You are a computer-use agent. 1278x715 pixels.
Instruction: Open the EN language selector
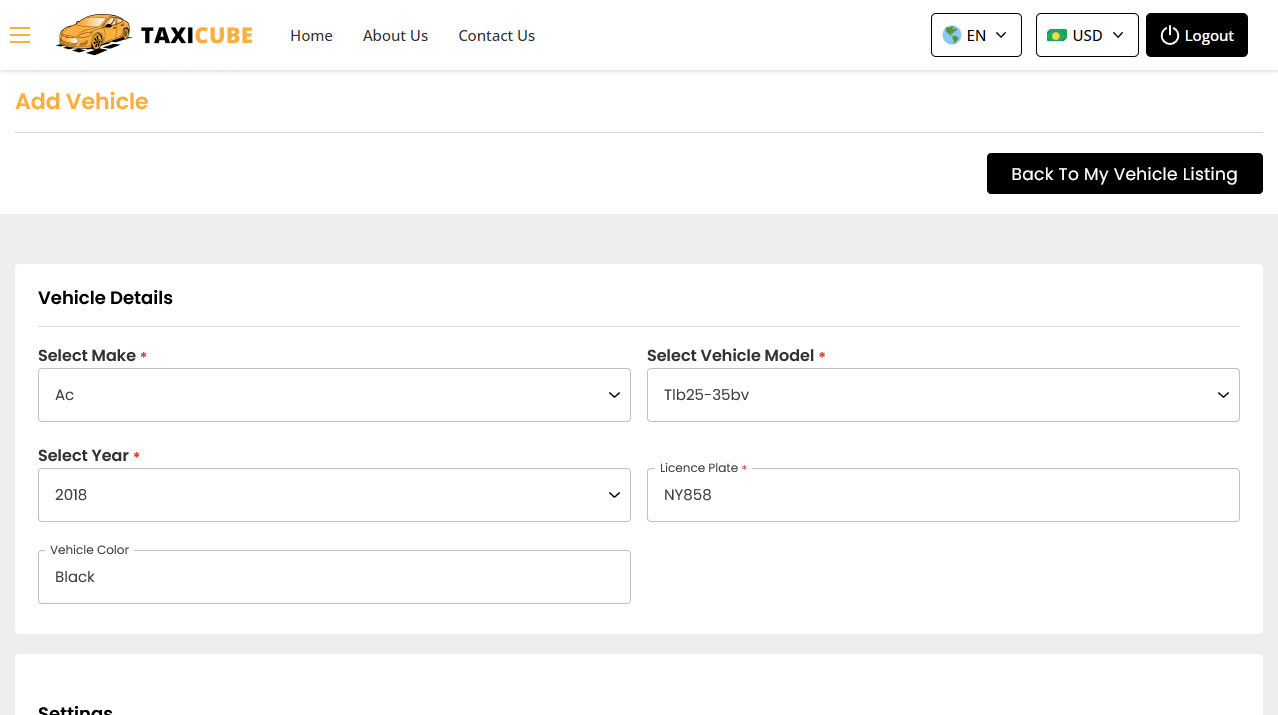click(975, 35)
